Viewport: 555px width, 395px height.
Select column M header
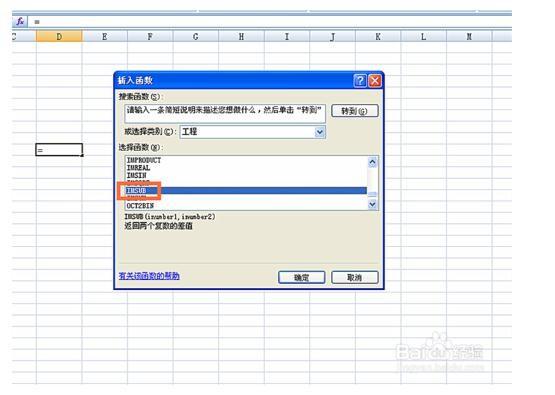(469, 36)
